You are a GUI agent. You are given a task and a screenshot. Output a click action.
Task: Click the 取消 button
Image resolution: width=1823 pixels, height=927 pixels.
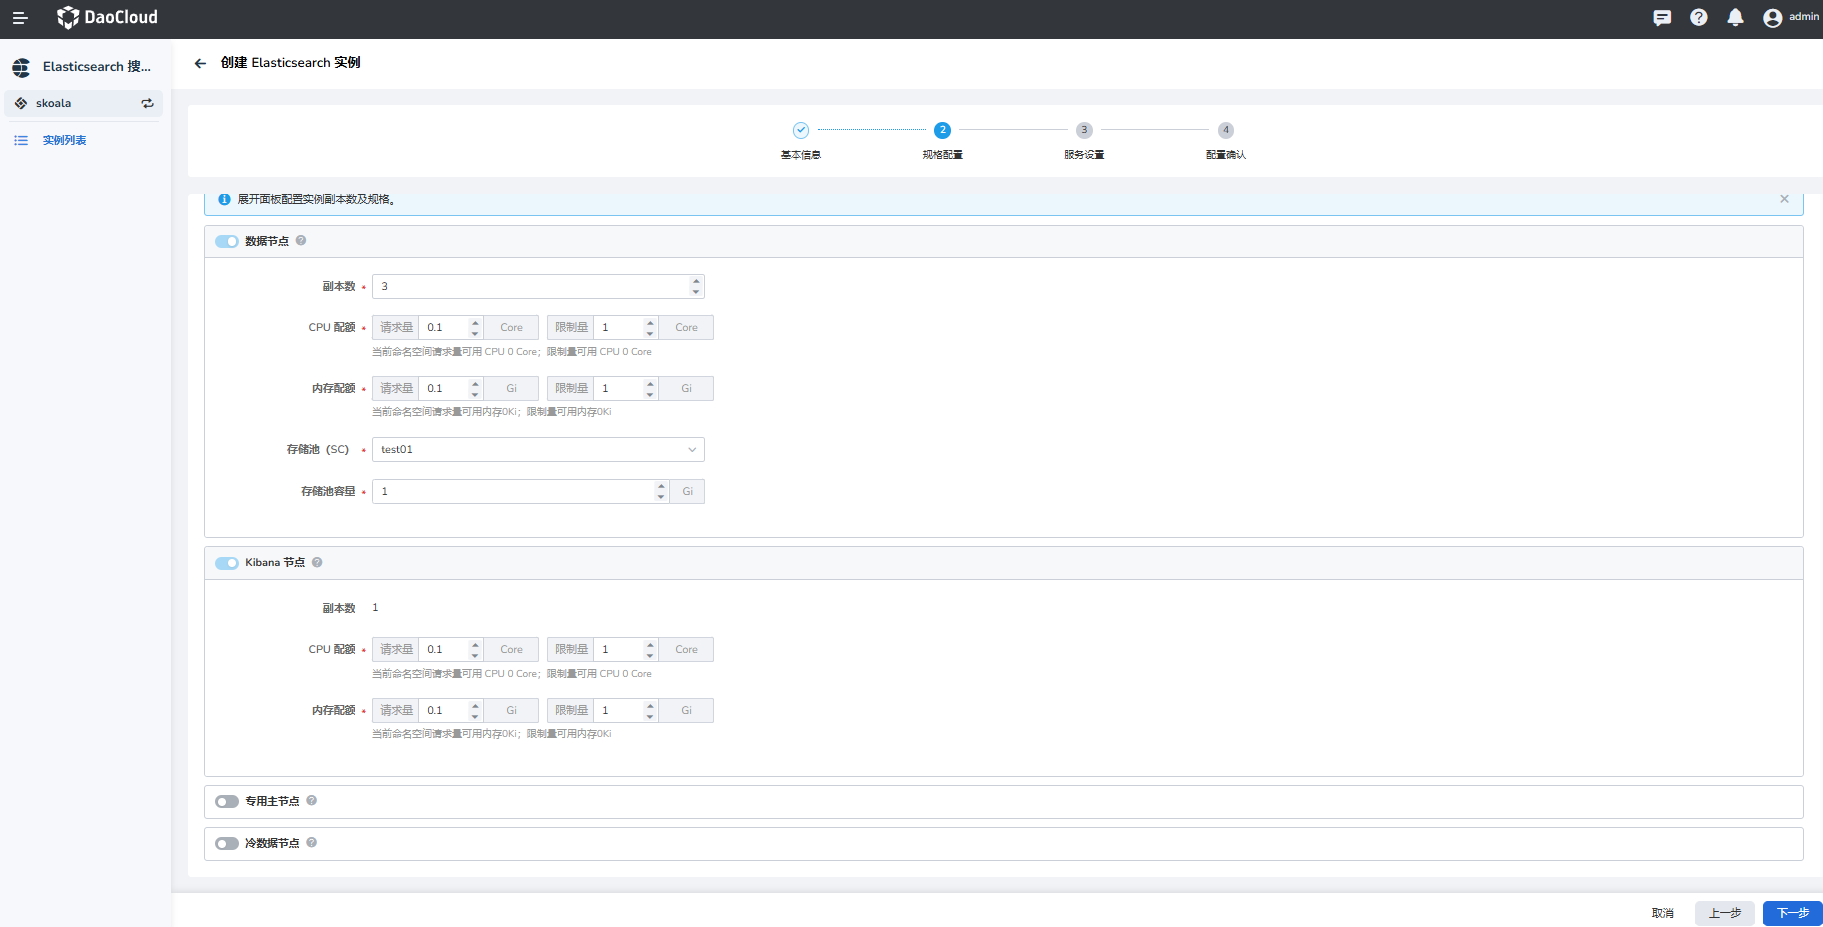[1662, 913]
